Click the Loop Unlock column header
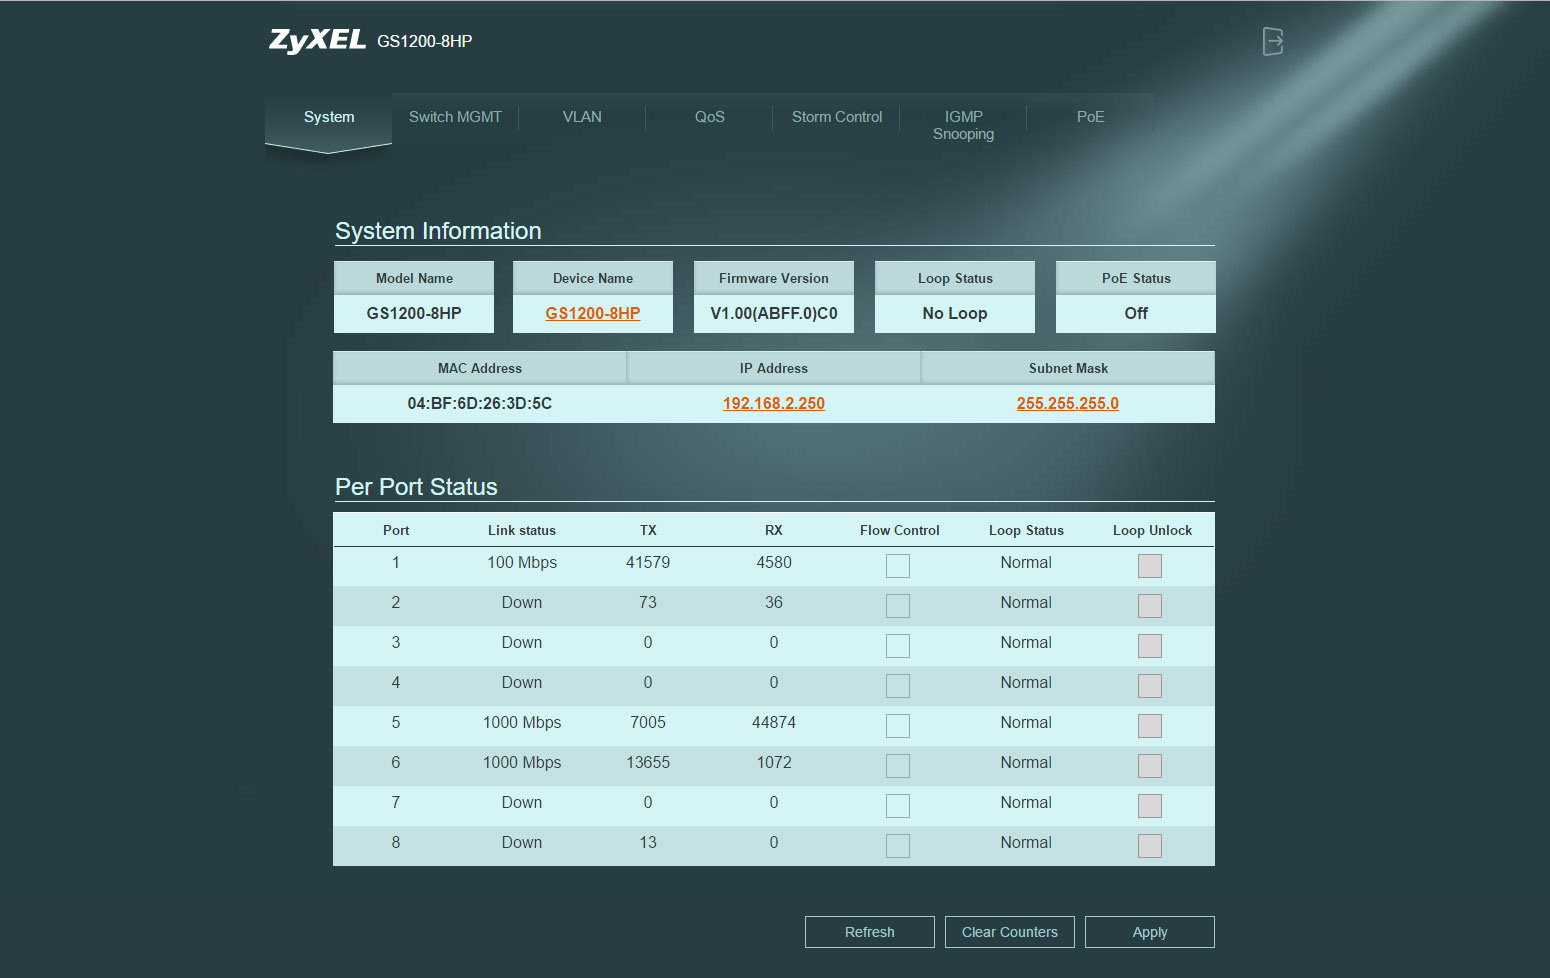1550x978 pixels. click(x=1152, y=530)
